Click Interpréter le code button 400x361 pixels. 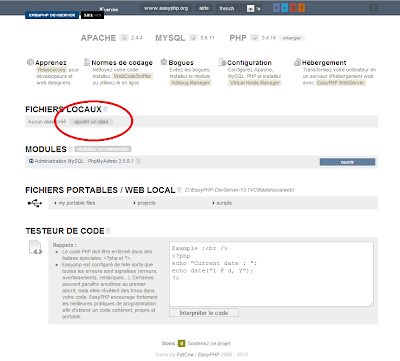(x=204, y=313)
